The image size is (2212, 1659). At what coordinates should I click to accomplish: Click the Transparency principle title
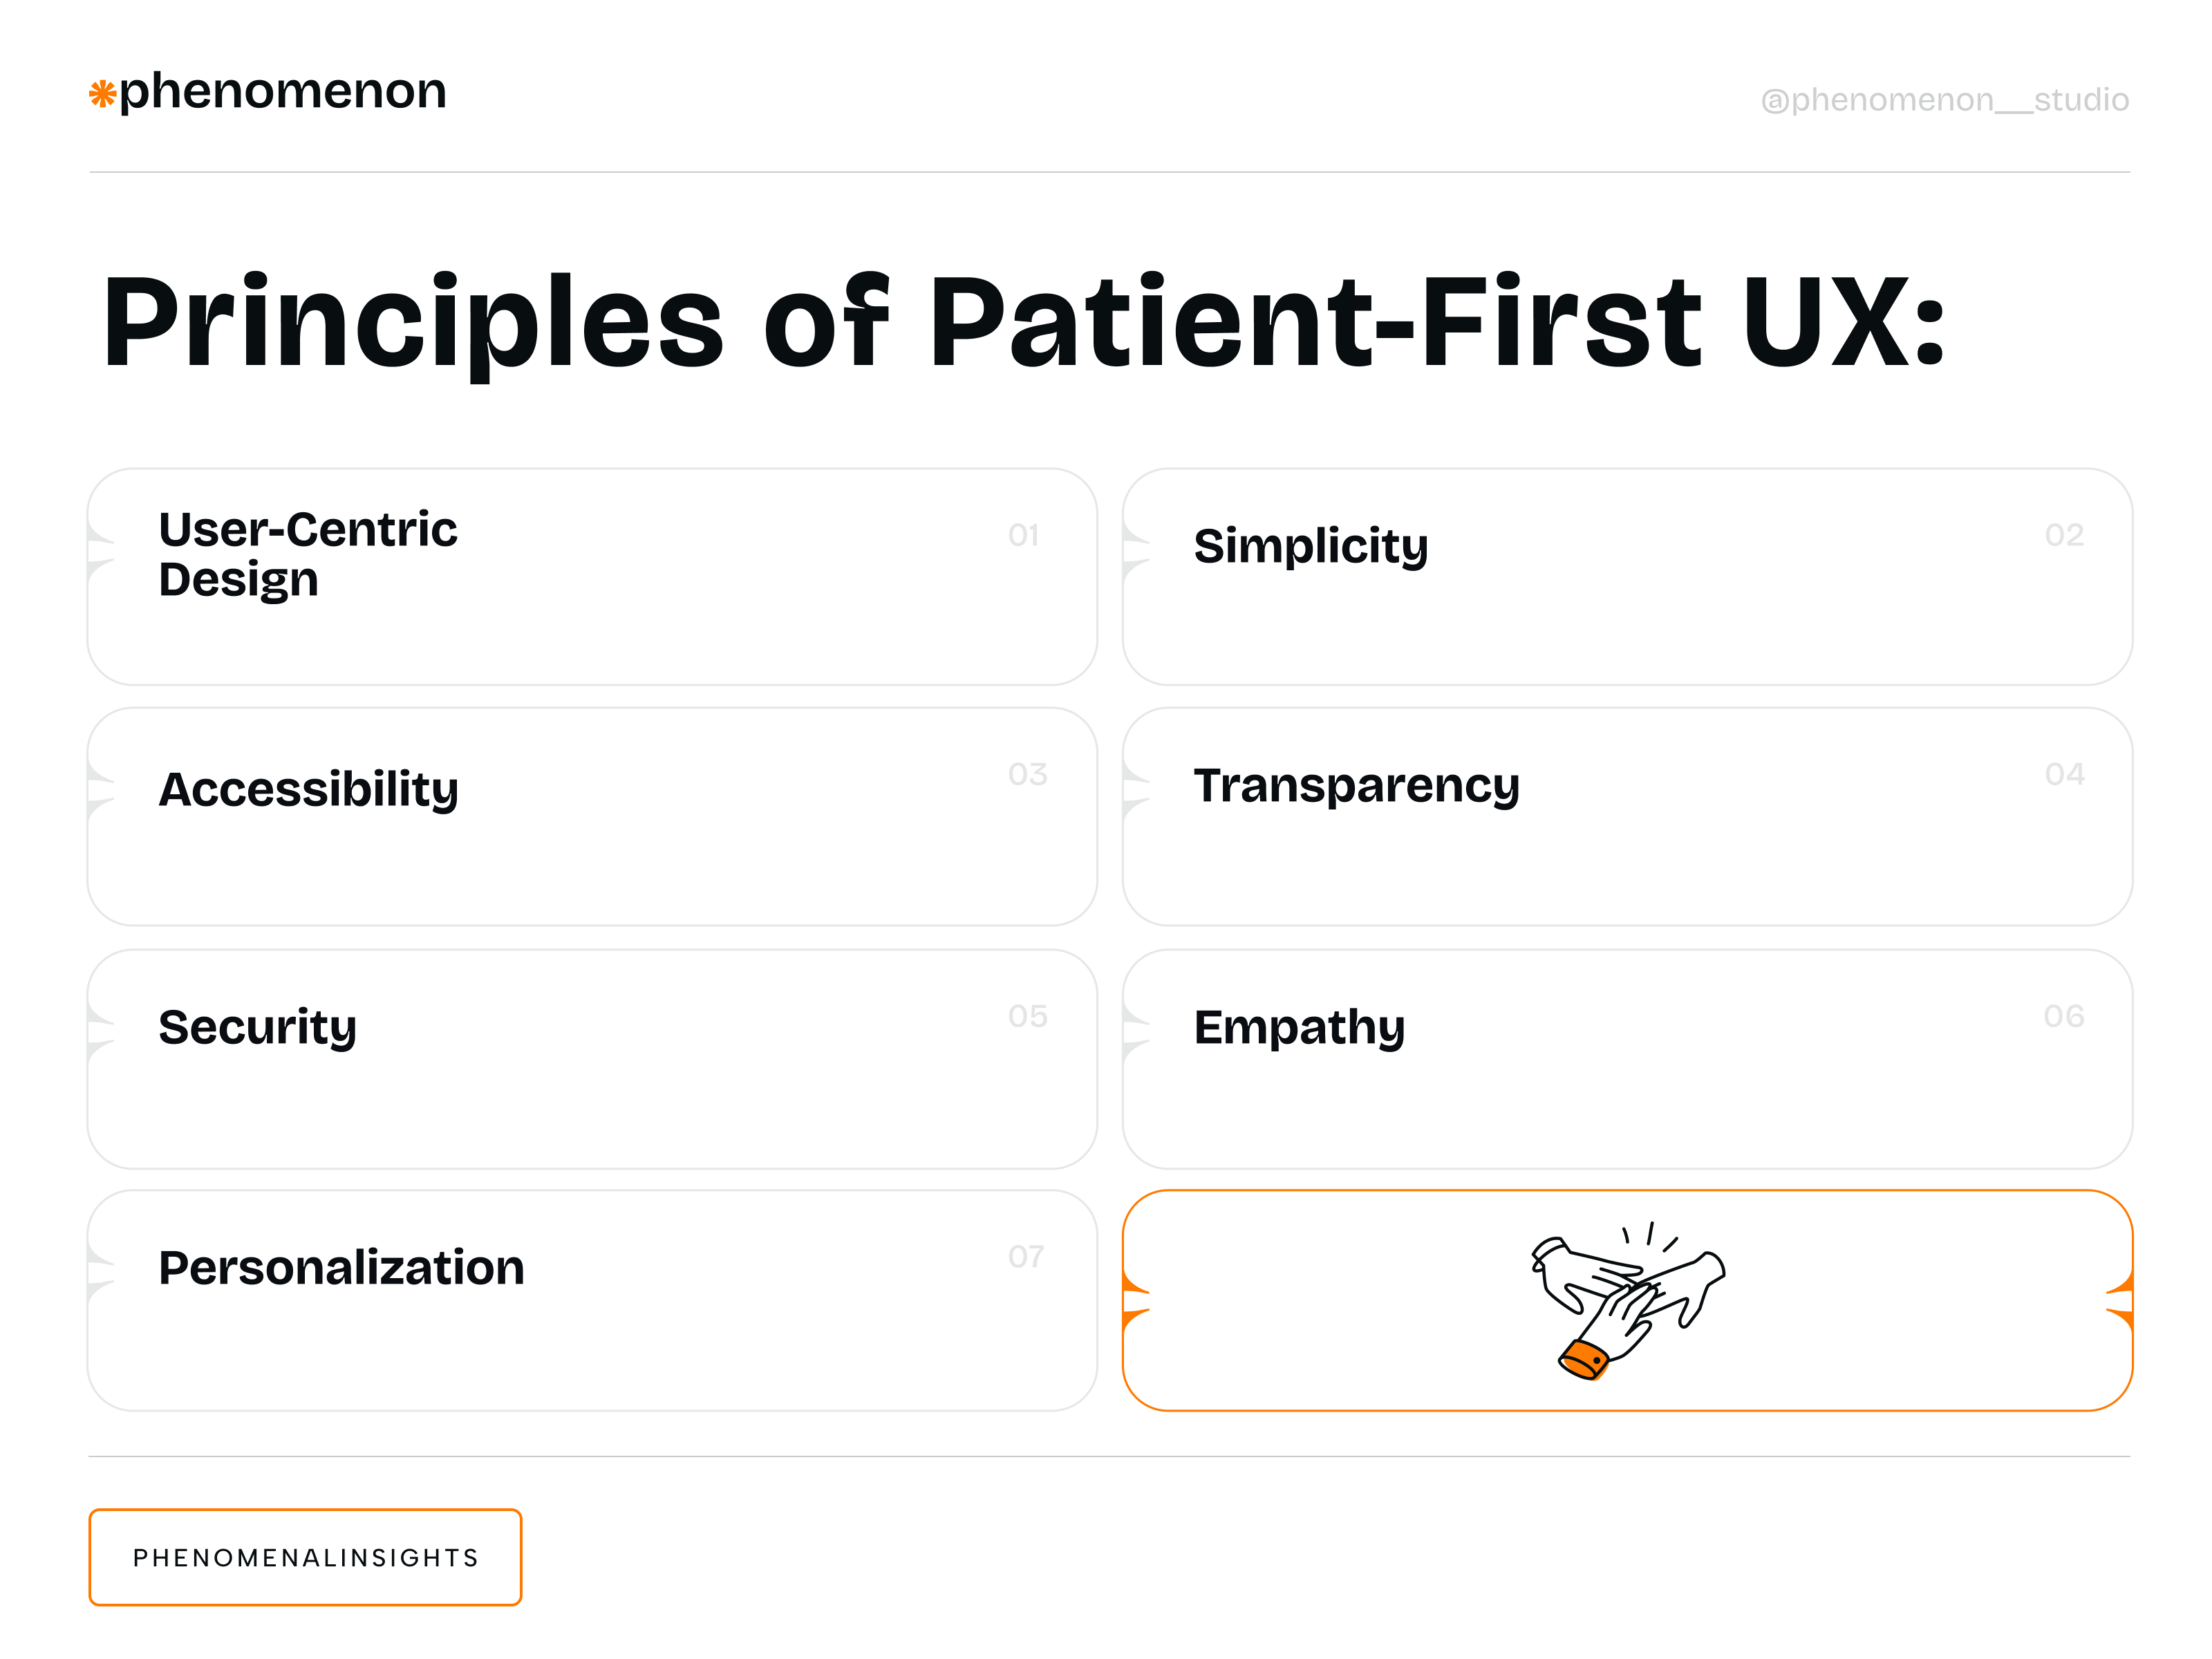[1356, 785]
